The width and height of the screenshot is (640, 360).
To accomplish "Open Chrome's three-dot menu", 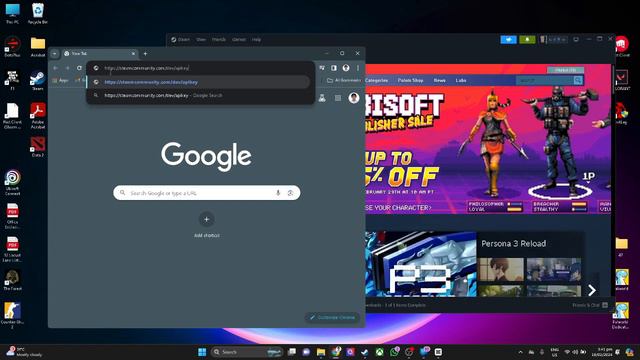I will point(358,68).
